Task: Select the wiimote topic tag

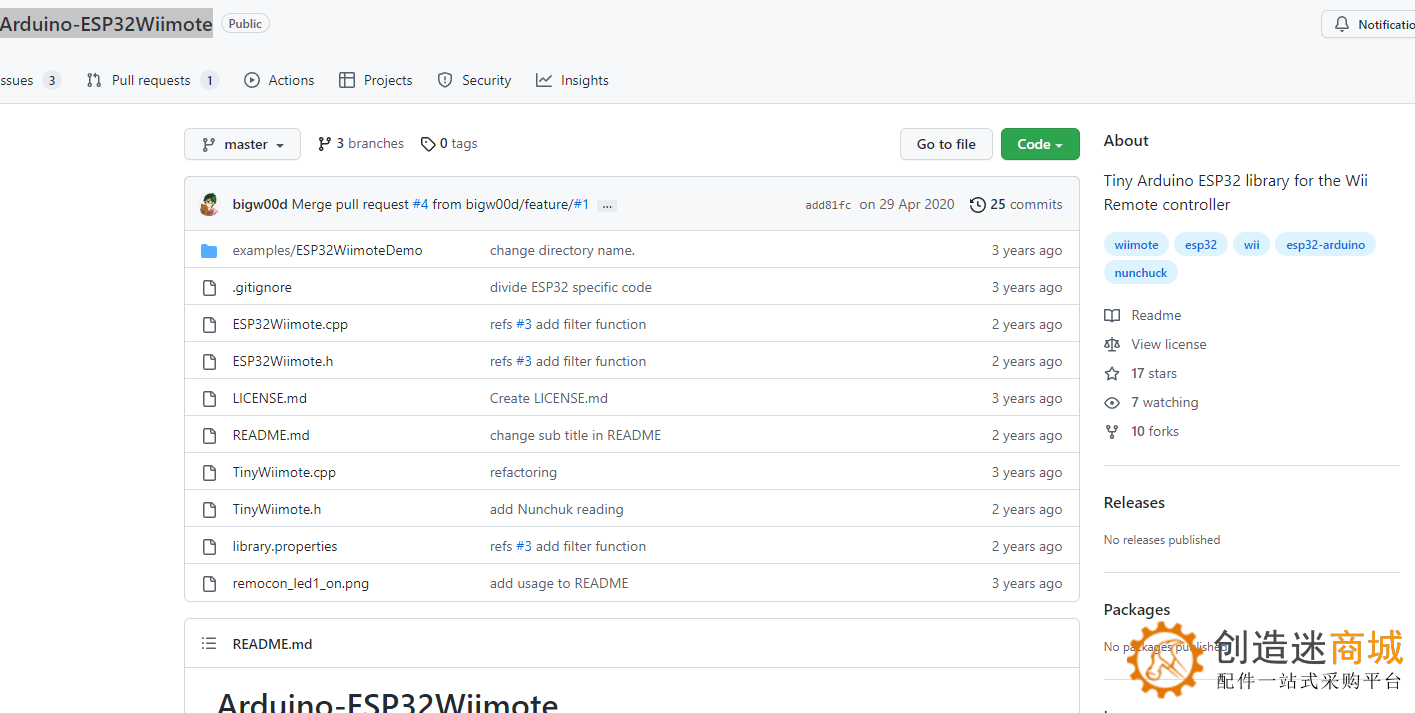Action: click(x=1136, y=245)
